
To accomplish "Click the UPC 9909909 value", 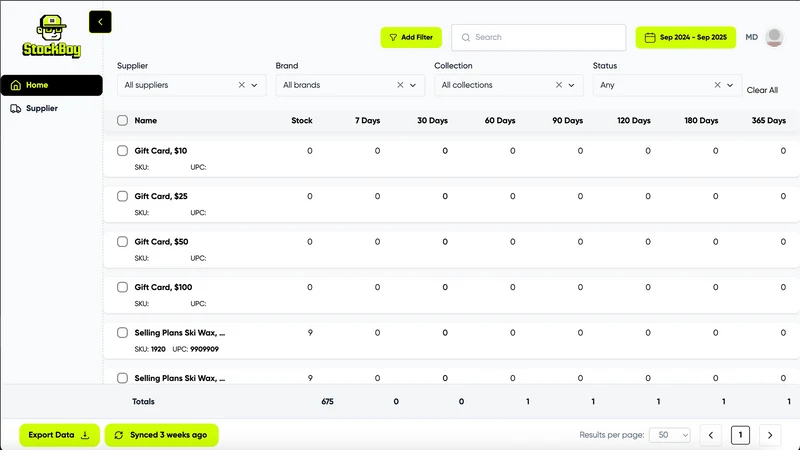I will coord(204,349).
